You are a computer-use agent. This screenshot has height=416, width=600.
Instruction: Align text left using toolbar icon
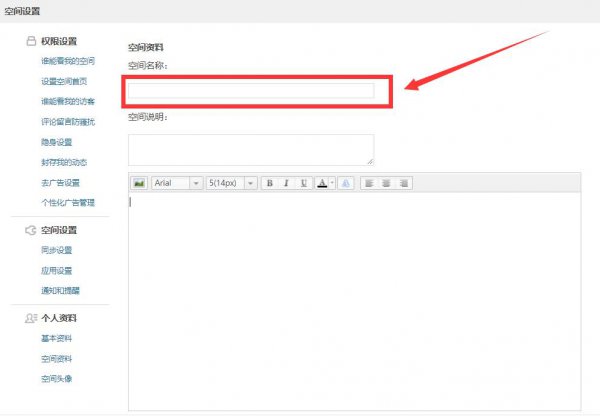coord(369,183)
